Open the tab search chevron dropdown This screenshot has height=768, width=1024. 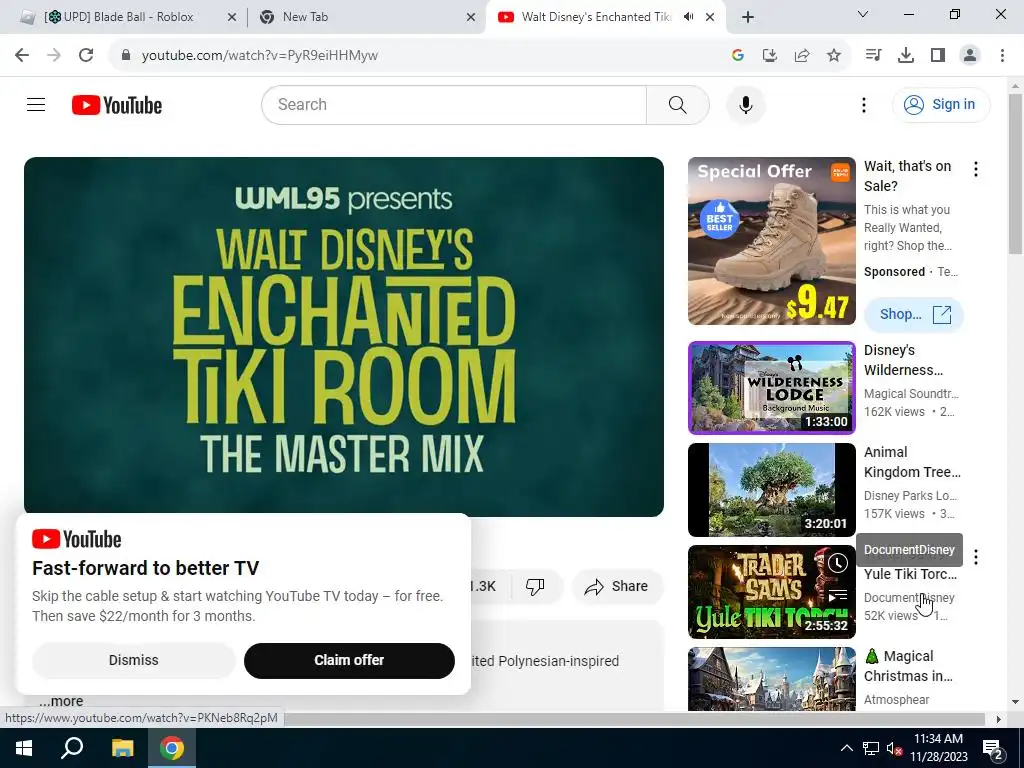(863, 14)
